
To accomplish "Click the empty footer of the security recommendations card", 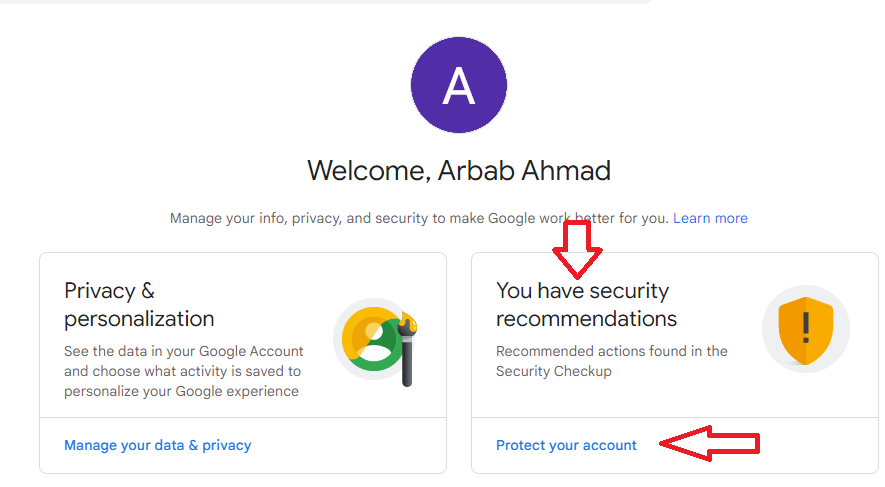I will pyautogui.click(x=818, y=445).
